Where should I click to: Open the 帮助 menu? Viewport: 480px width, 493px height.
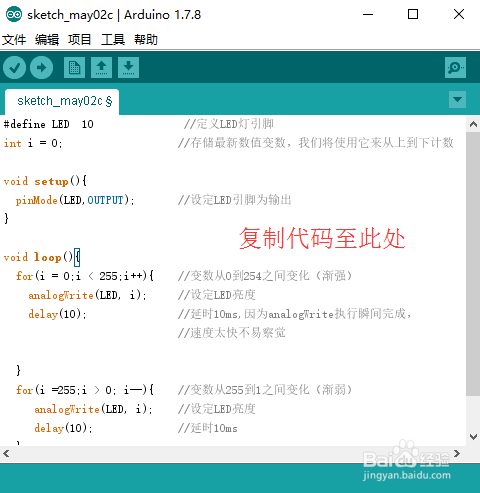coord(146,40)
